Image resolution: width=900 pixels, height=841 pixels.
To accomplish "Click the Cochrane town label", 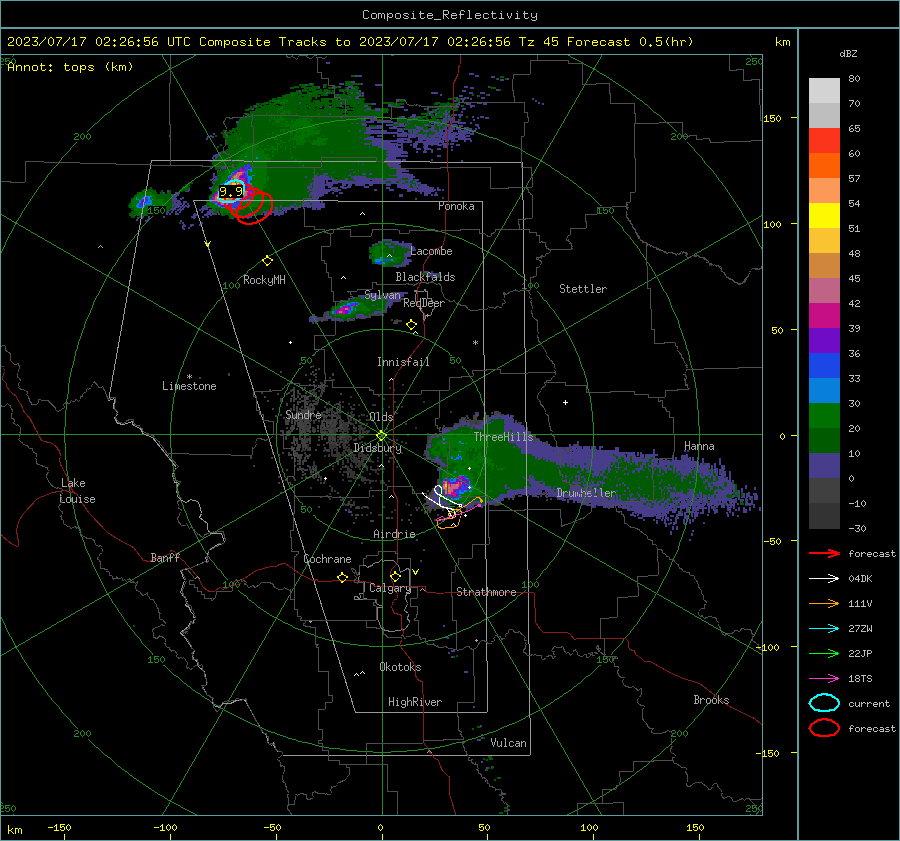I will [x=327, y=559].
